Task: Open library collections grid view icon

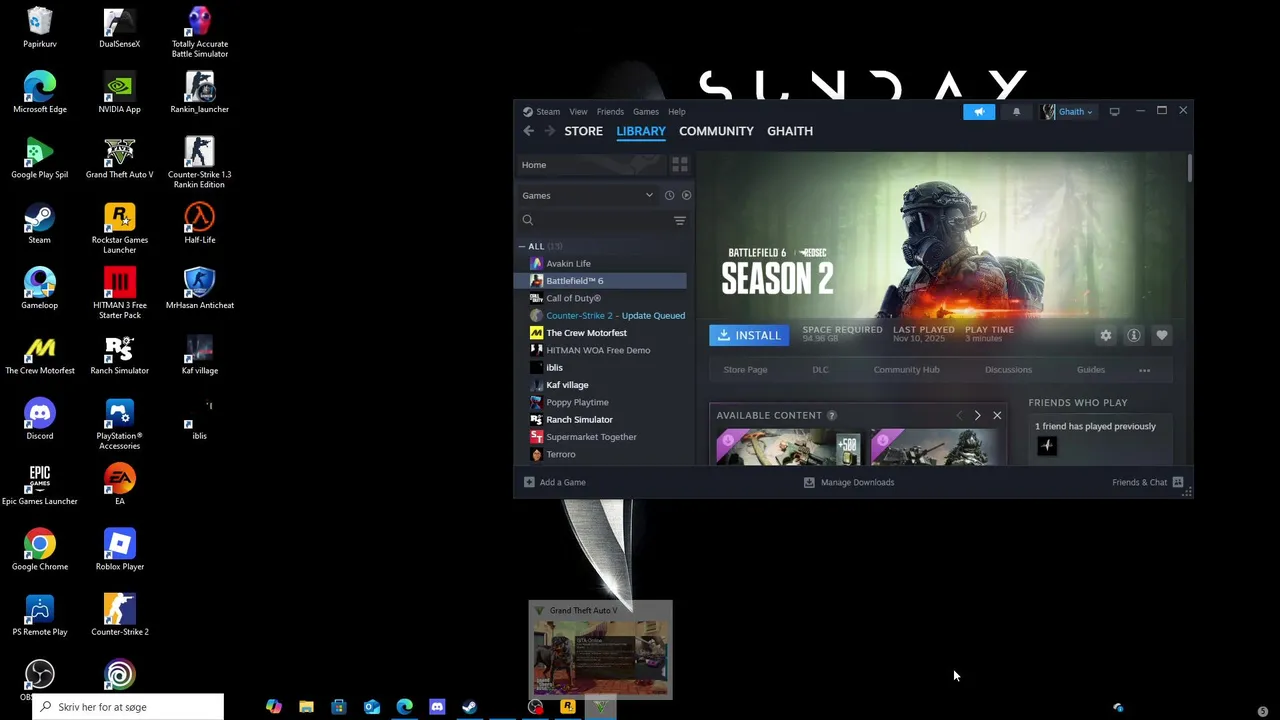Action: click(679, 164)
